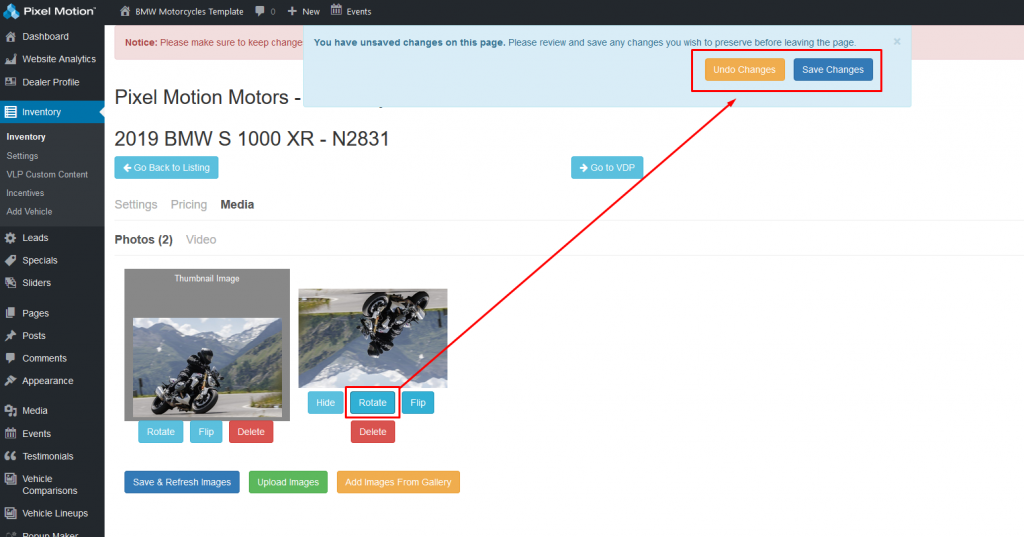The image size is (1024, 537).
Task: Delete the second photo
Action: tap(373, 432)
